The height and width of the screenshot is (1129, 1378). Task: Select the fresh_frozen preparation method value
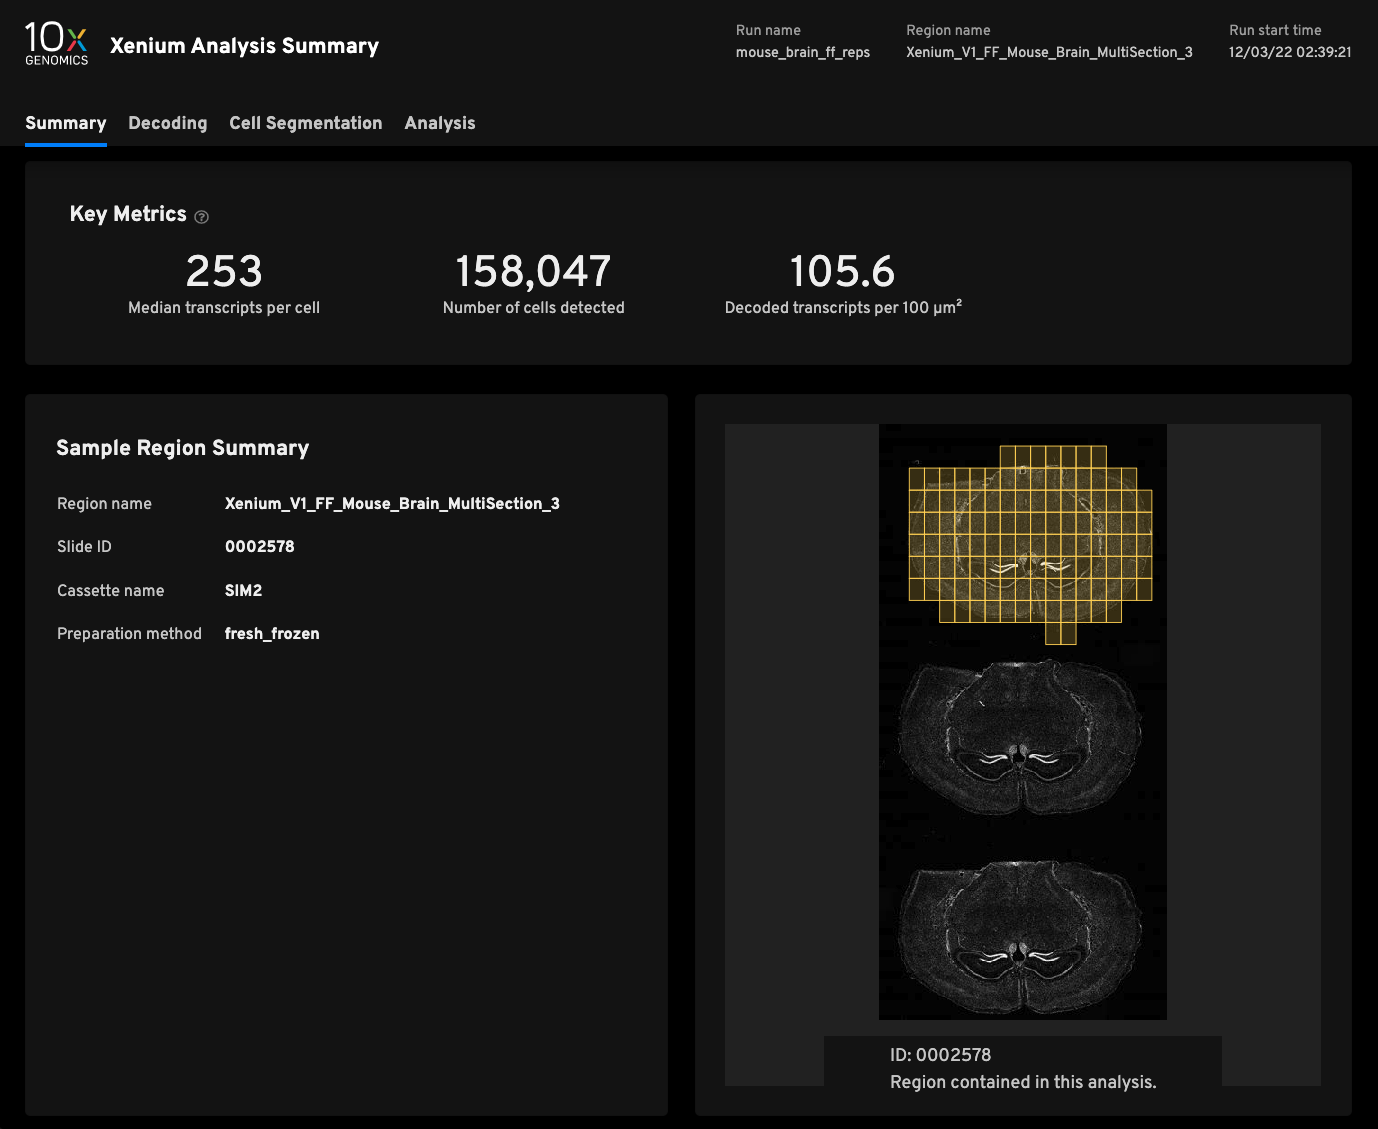(272, 634)
